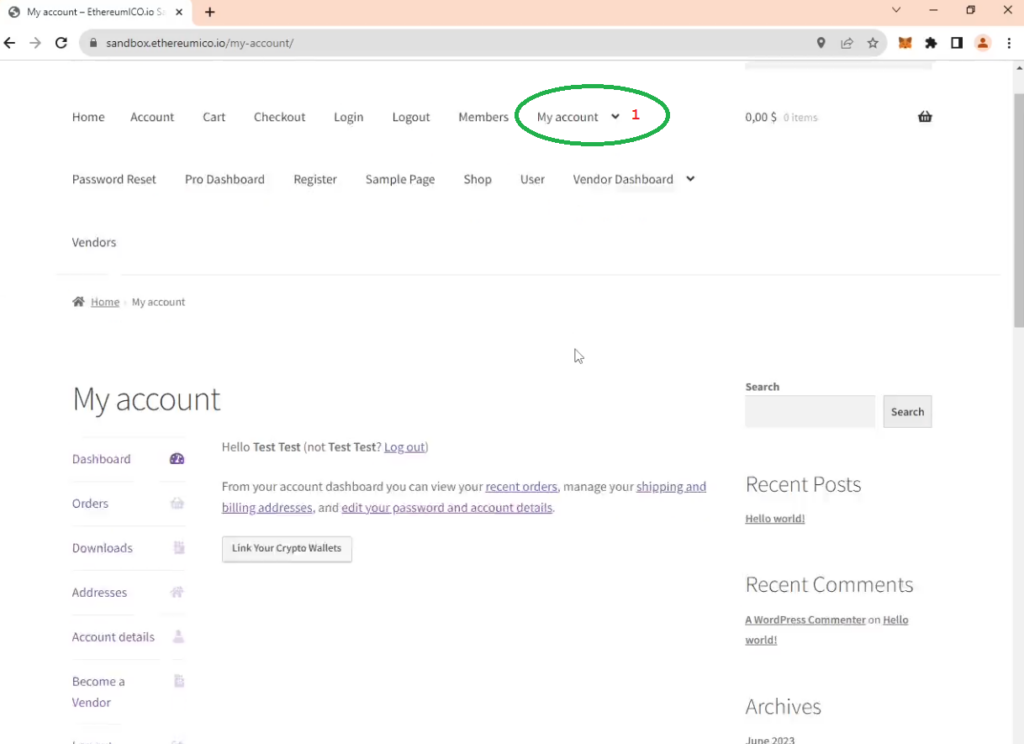Bookmark this page with star icon
This screenshot has width=1024, height=744.
(873, 43)
